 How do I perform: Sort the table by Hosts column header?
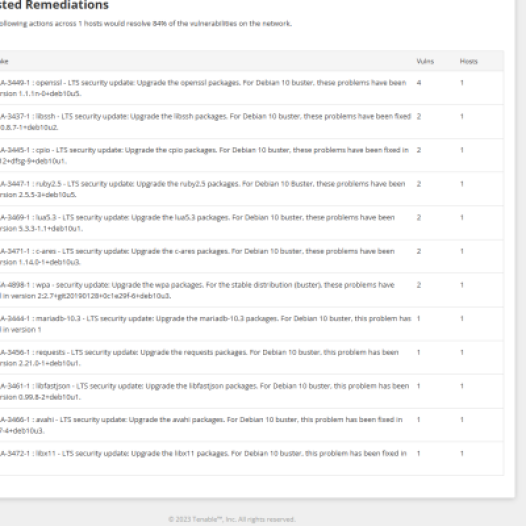click(x=469, y=61)
